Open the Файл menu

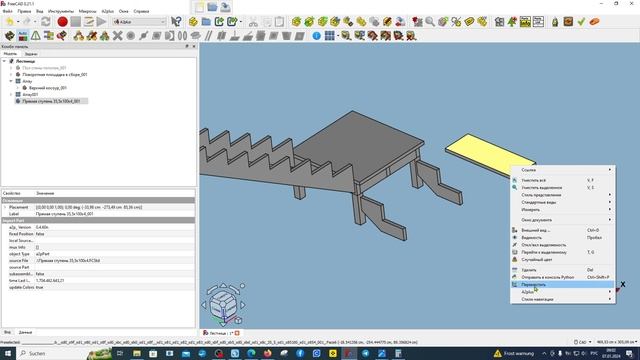coord(7,11)
